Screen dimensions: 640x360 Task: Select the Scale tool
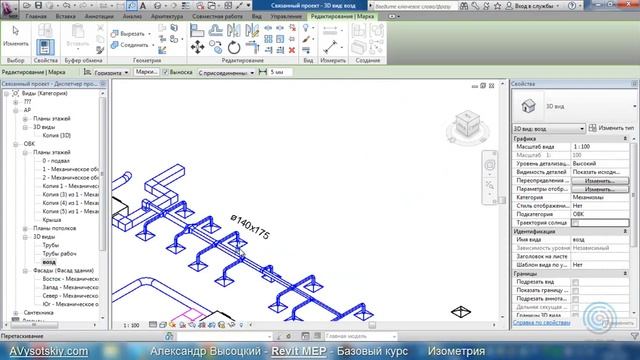pos(280,39)
